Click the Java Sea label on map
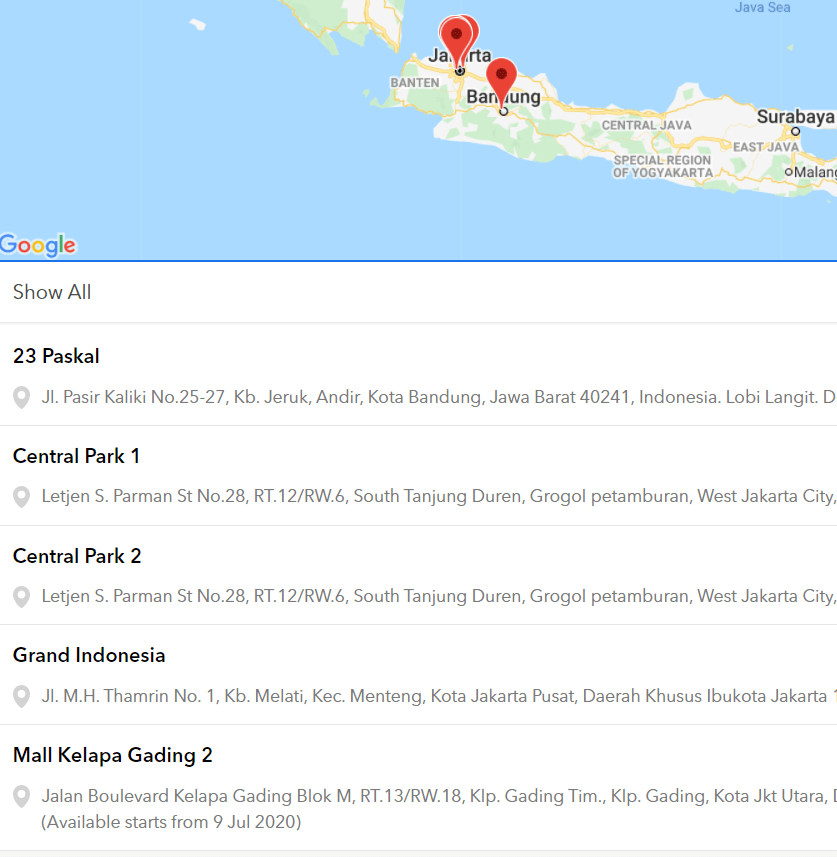The image size is (837, 857). click(x=762, y=8)
